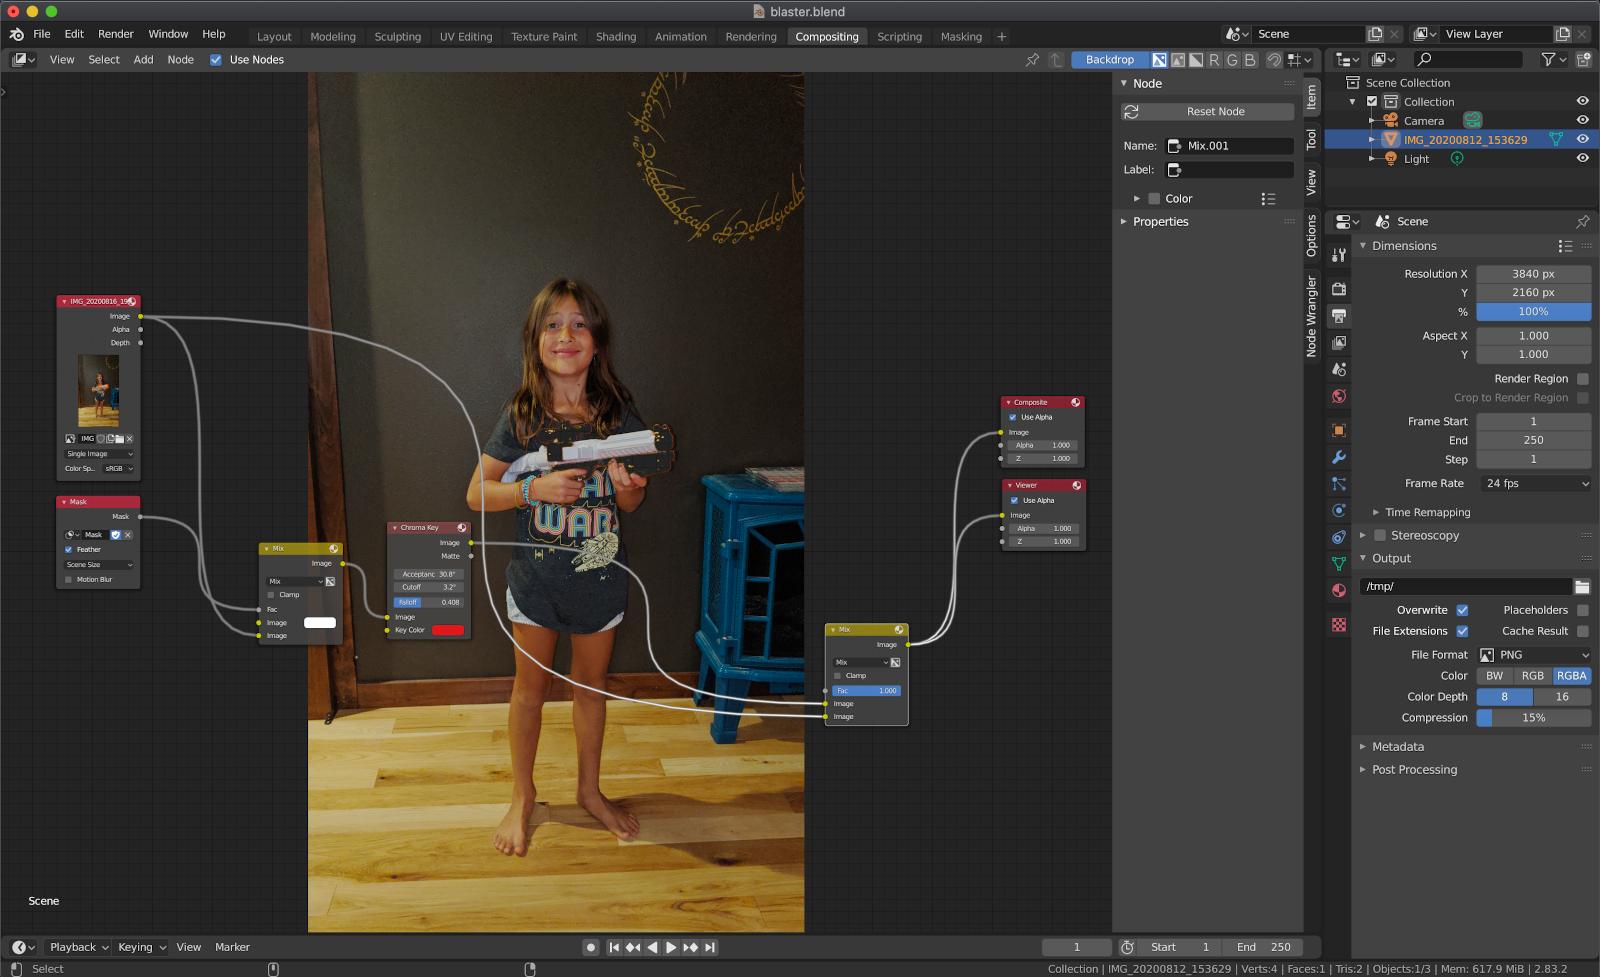Show only Red channel R icon
Viewport: 1600px width, 977px height.
click(x=1214, y=60)
